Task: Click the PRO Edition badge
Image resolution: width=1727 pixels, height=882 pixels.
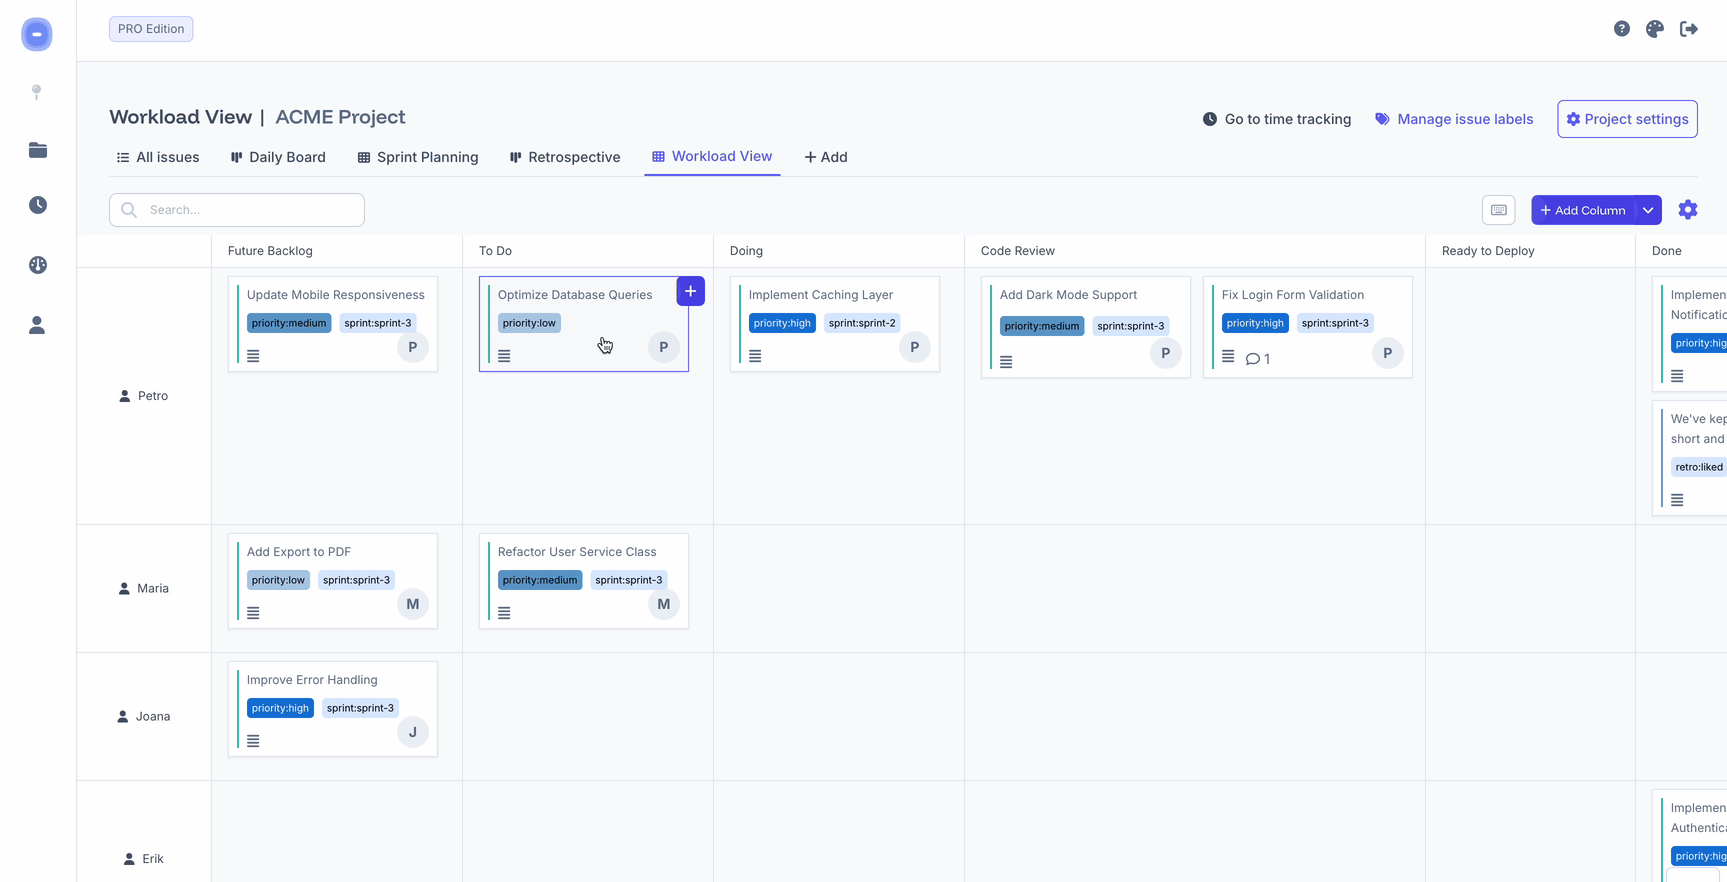Action: click(x=151, y=29)
